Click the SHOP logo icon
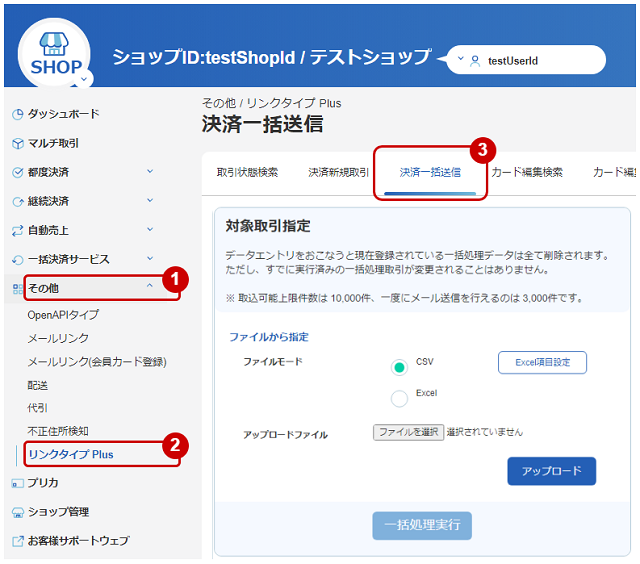 click(x=54, y=52)
